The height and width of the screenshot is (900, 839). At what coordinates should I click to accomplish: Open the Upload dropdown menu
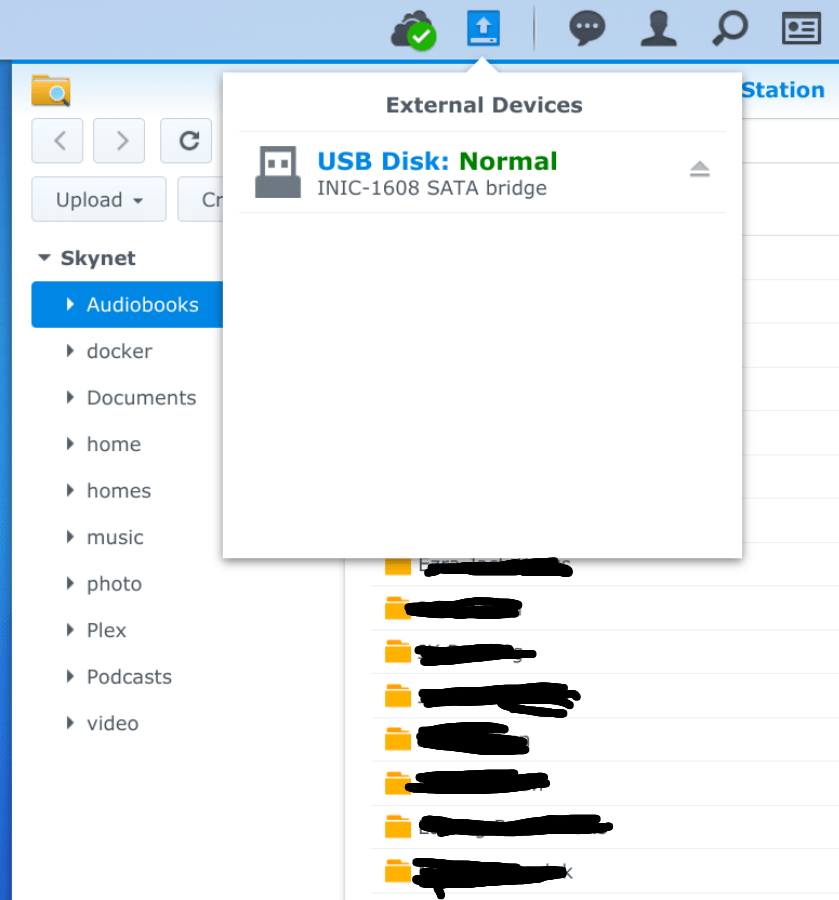(98, 199)
